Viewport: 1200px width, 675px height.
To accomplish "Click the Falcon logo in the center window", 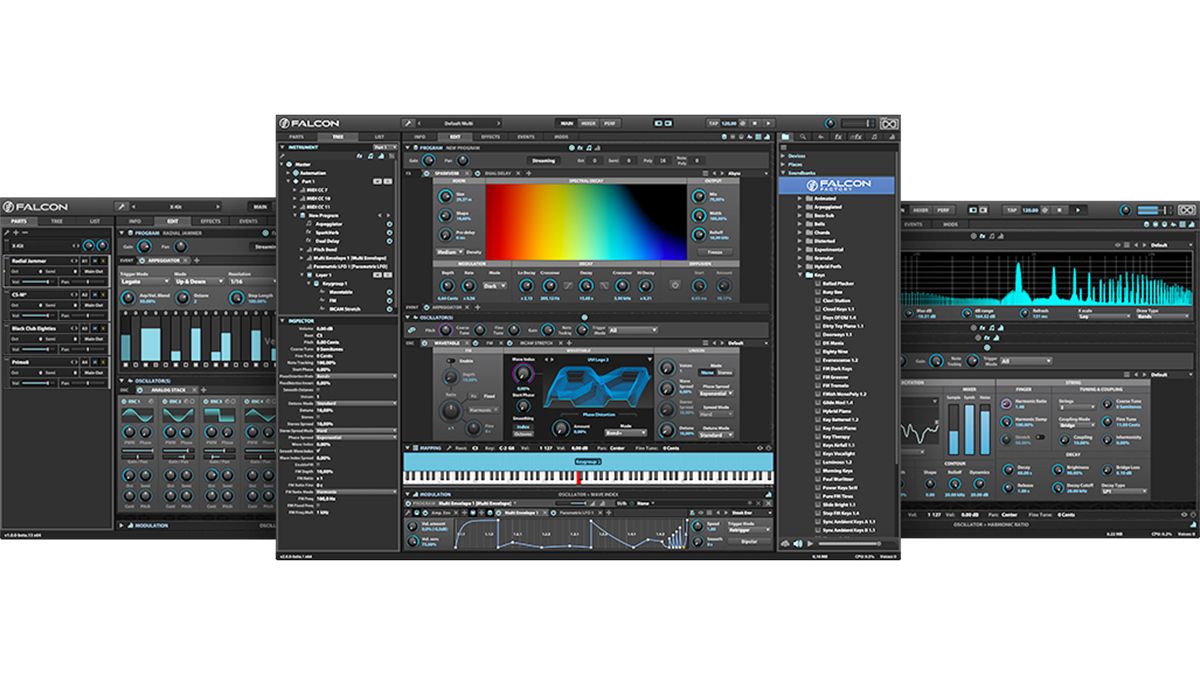I will (311, 123).
